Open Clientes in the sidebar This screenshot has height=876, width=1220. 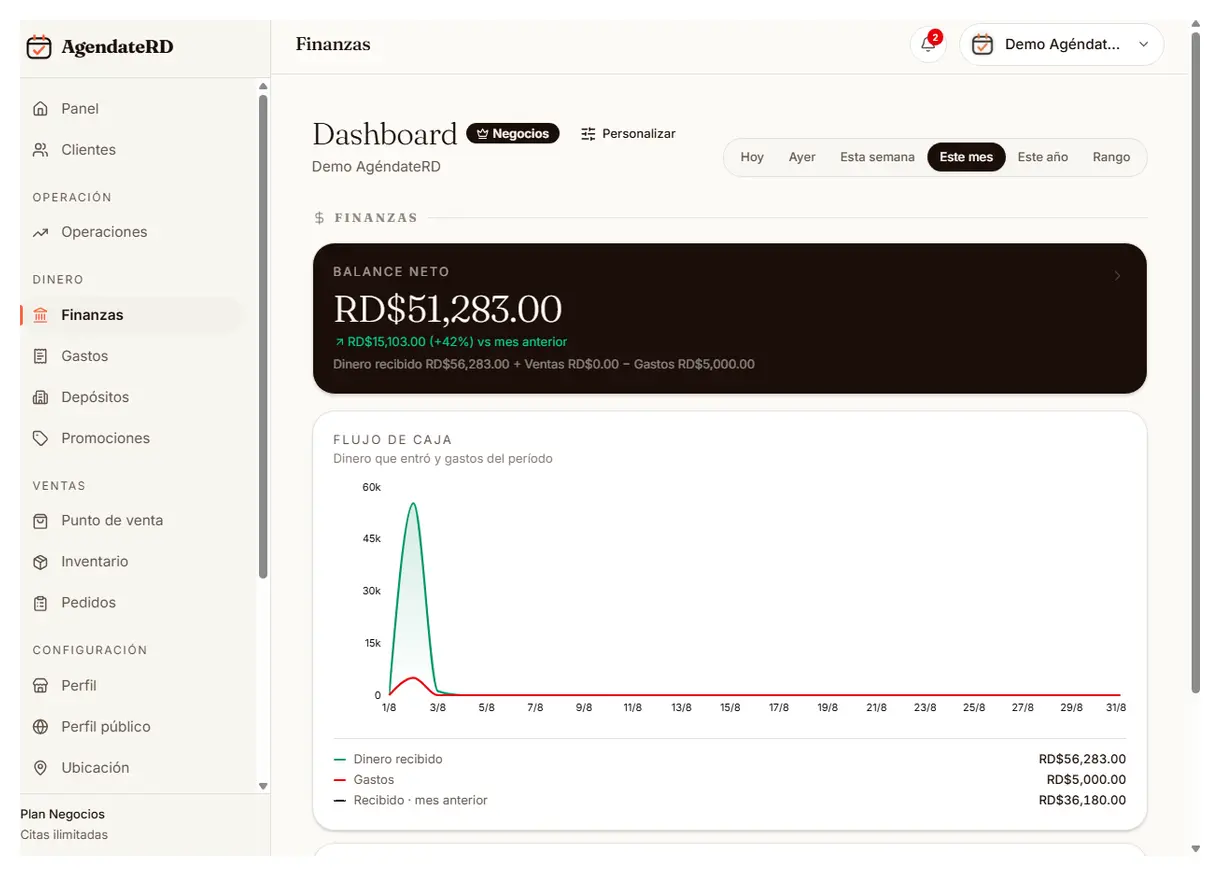tap(132, 149)
